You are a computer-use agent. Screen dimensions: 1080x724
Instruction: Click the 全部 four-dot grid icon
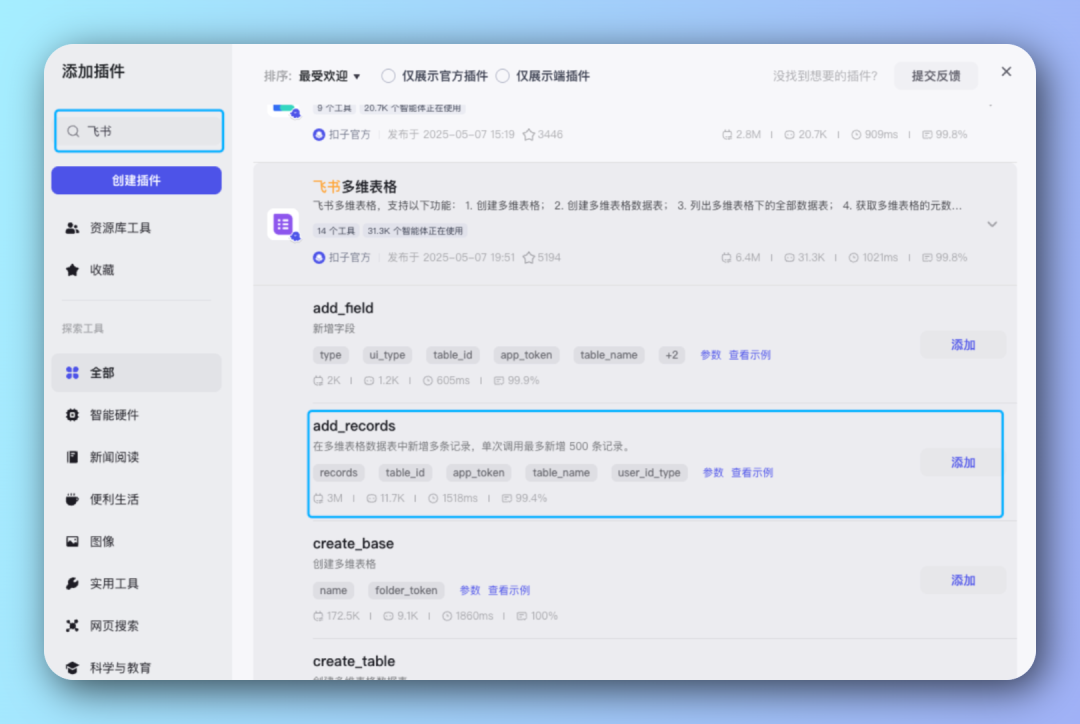tap(72, 373)
